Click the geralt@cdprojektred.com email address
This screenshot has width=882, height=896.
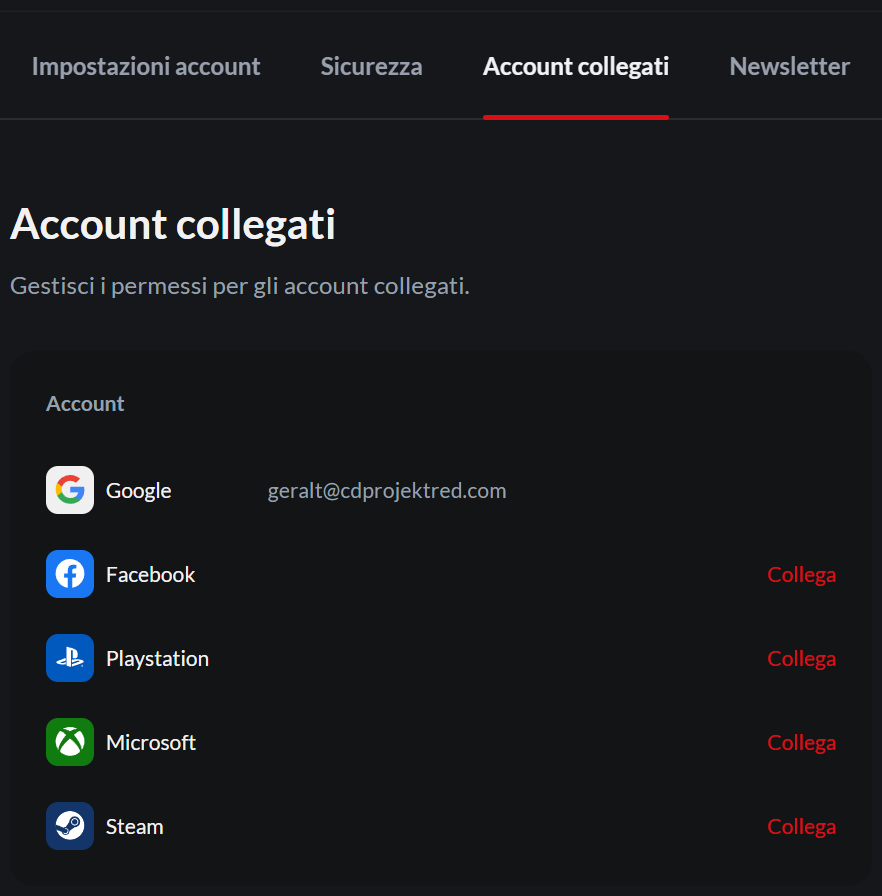(387, 491)
